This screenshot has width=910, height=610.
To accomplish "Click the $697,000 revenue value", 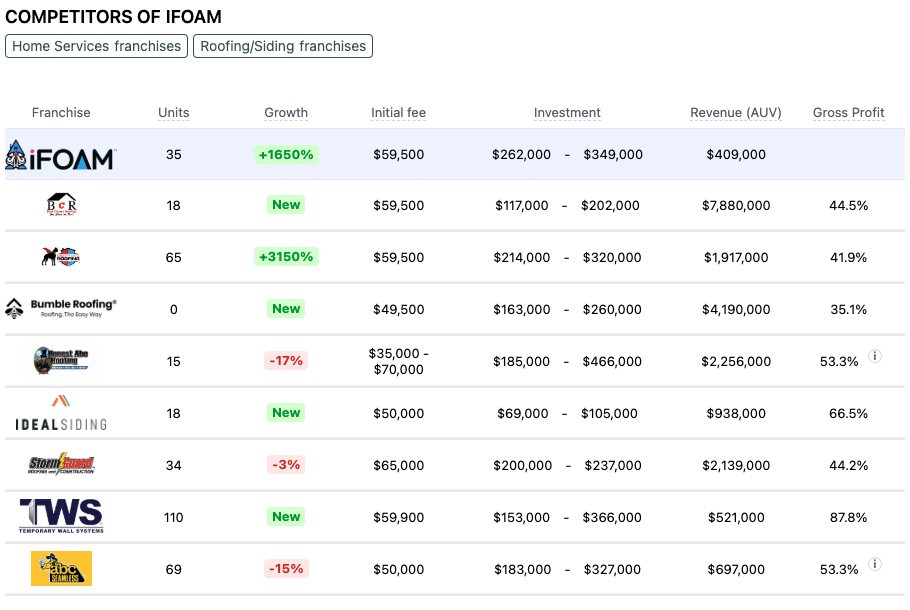I will (x=736, y=569).
